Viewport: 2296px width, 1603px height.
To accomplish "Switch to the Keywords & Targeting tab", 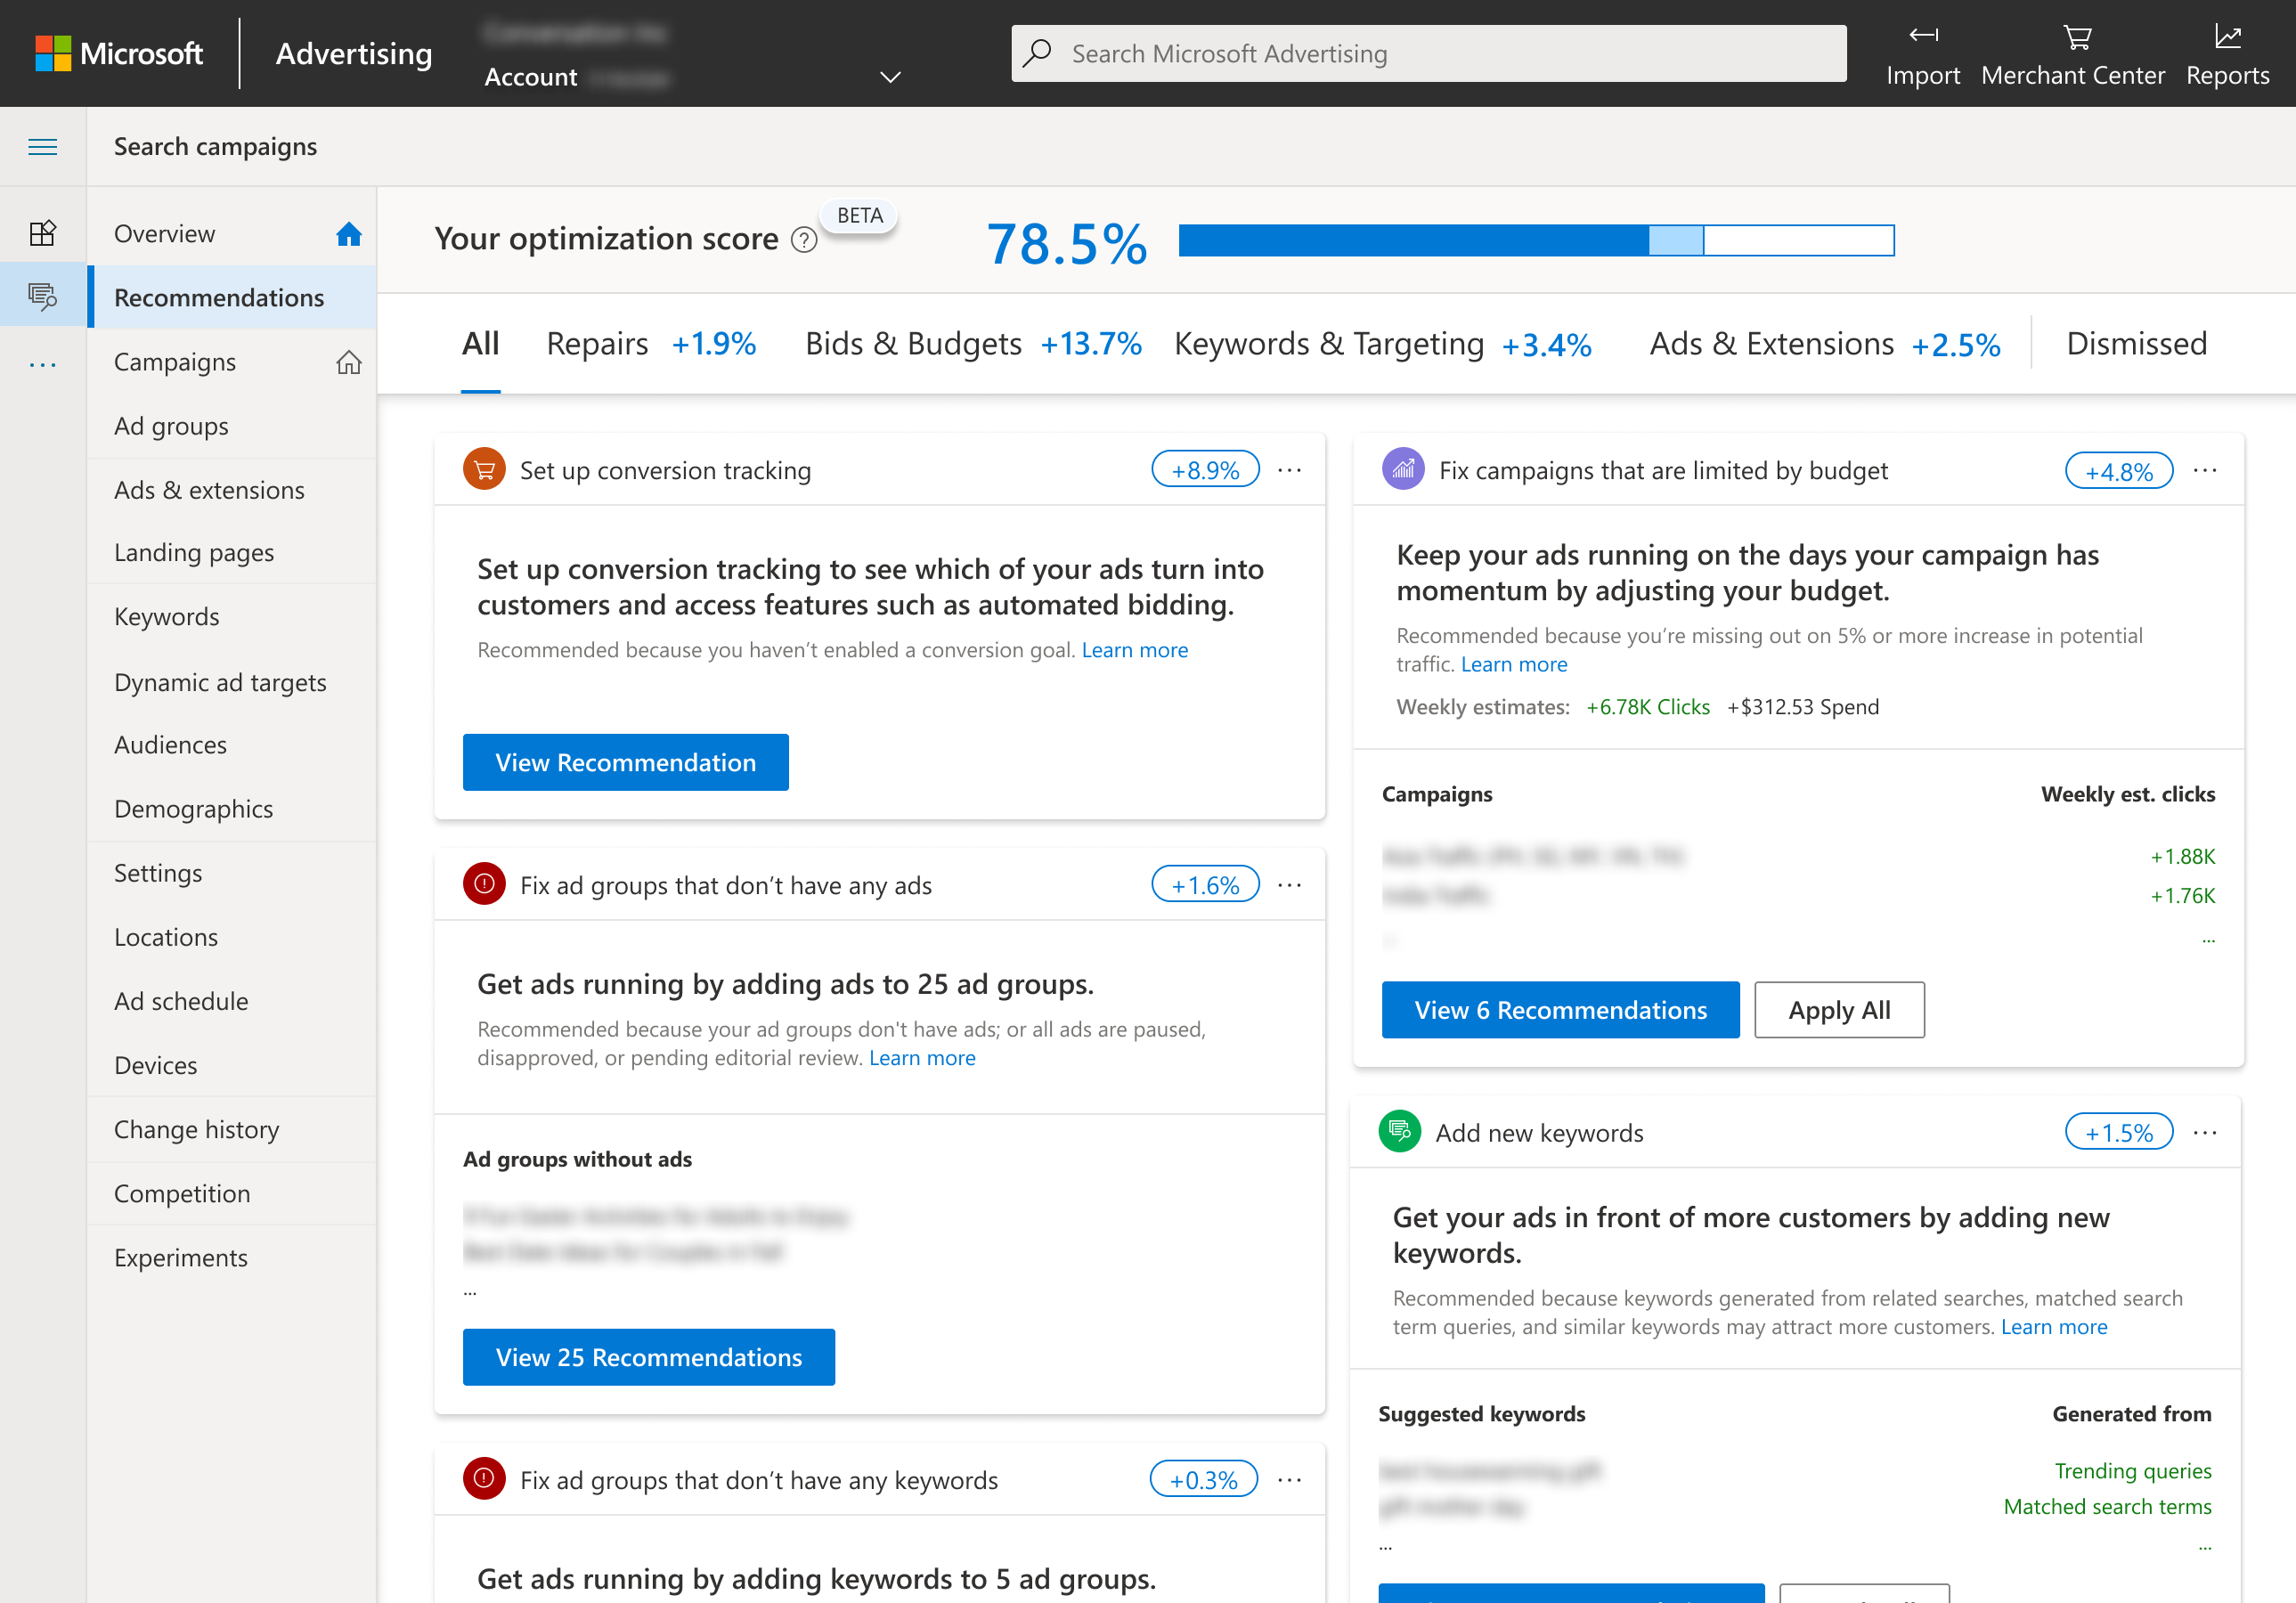I will click(1382, 344).
